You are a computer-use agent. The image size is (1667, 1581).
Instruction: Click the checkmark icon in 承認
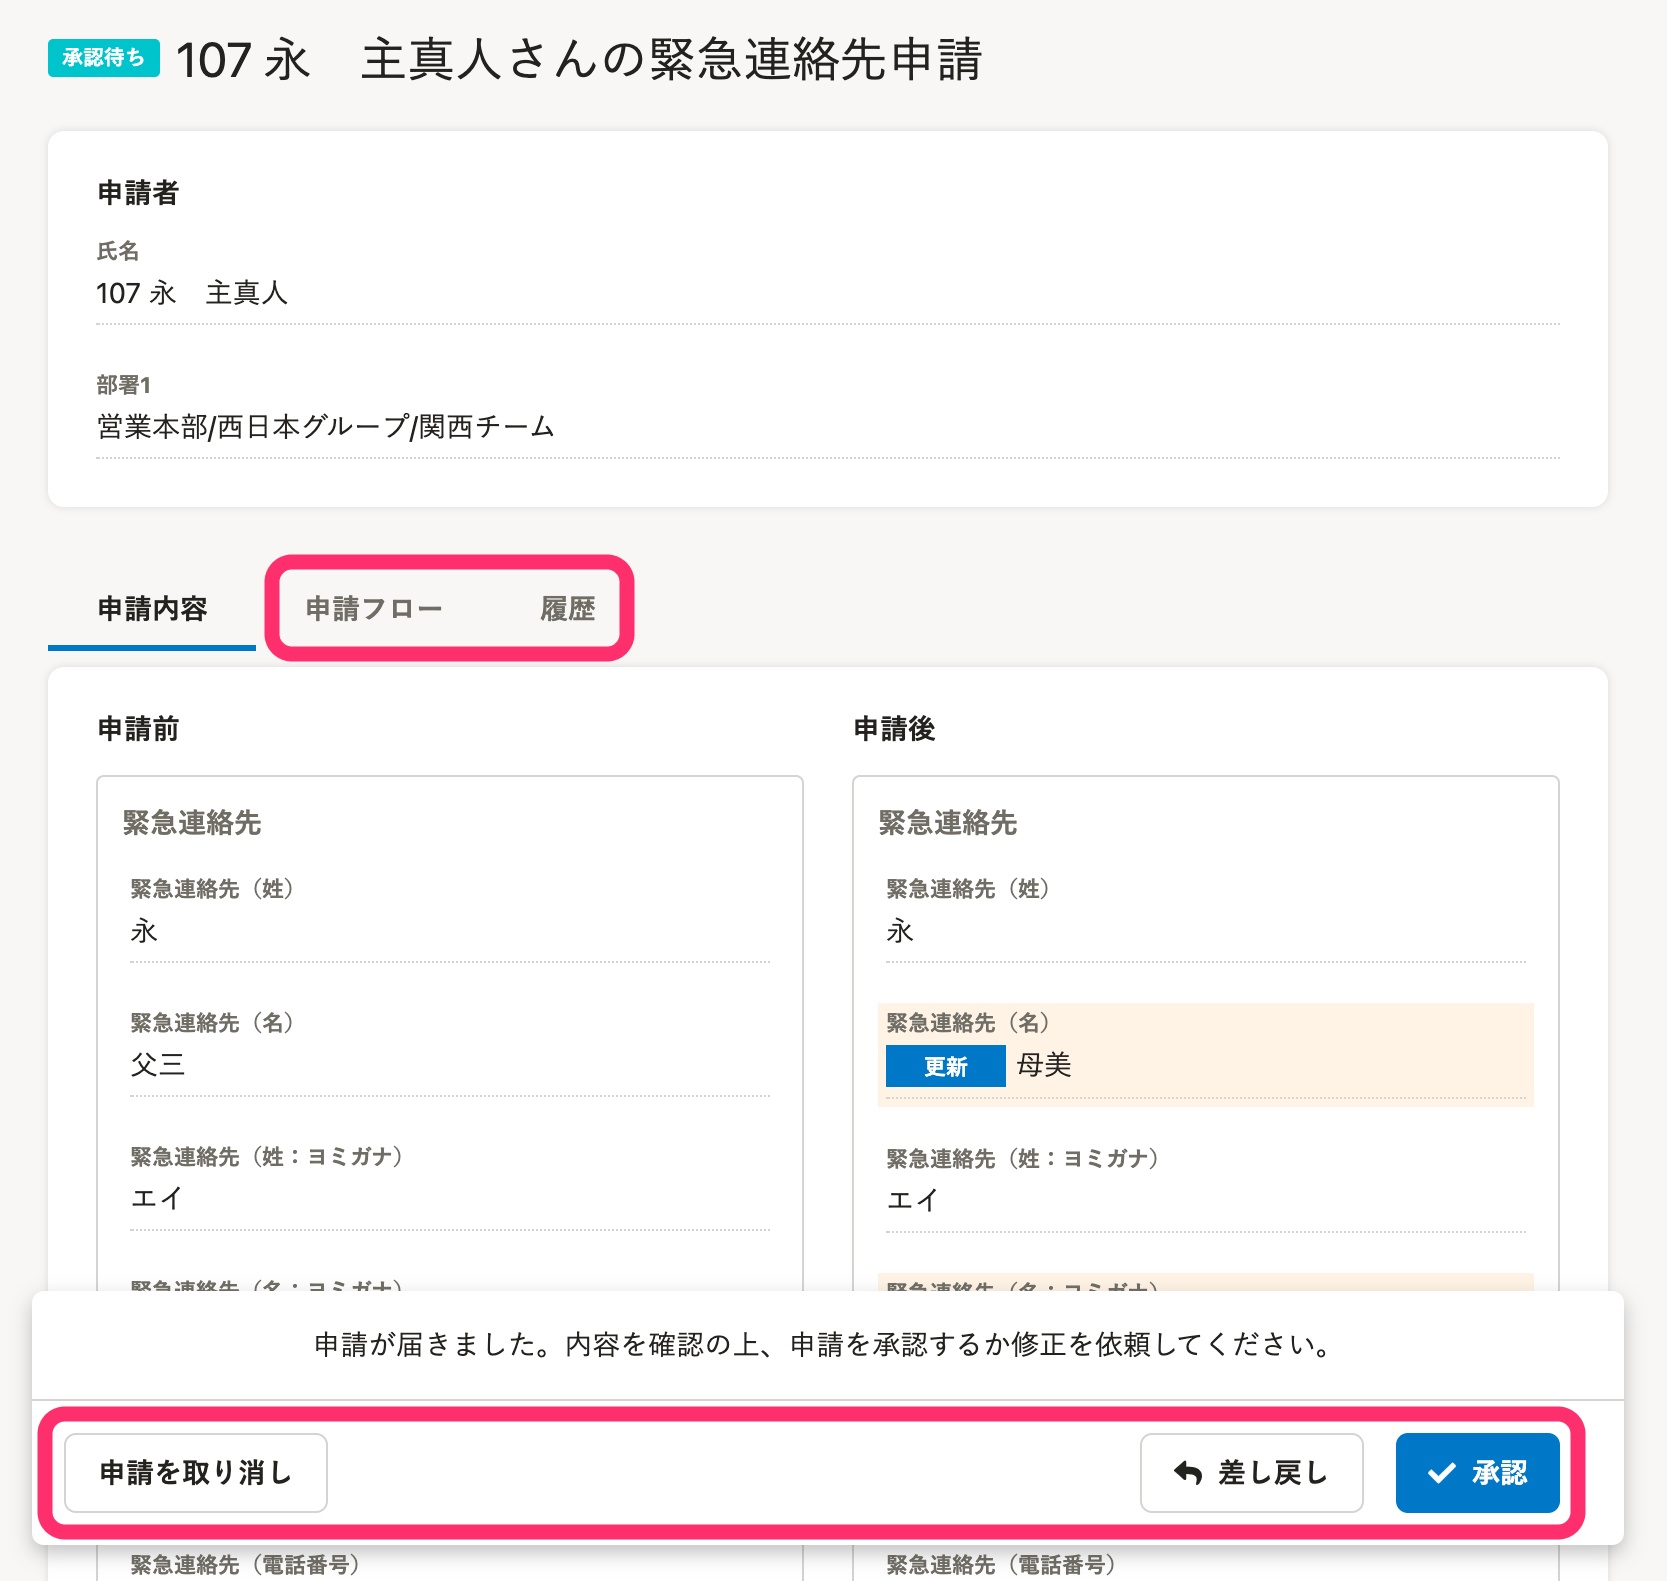(x=1441, y=1473)
